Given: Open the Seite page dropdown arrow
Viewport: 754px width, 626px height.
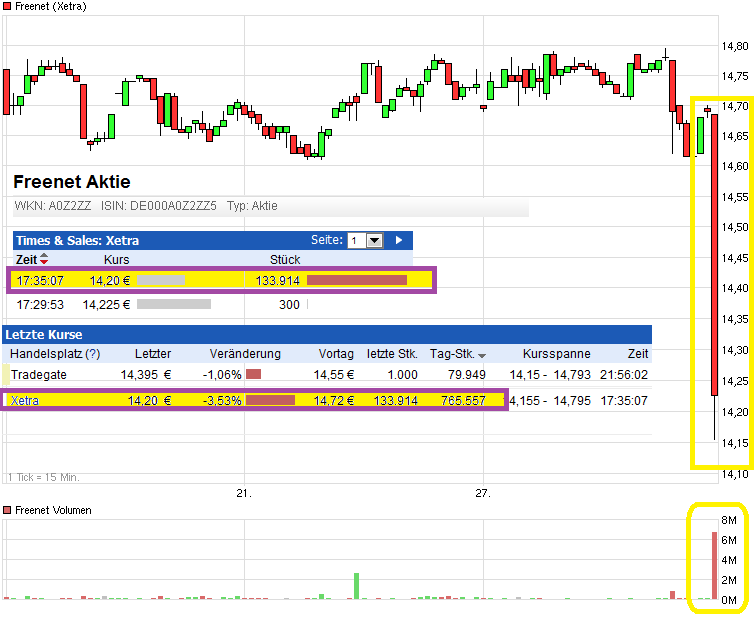Looking at the screenshot, I should coord(375,240).
